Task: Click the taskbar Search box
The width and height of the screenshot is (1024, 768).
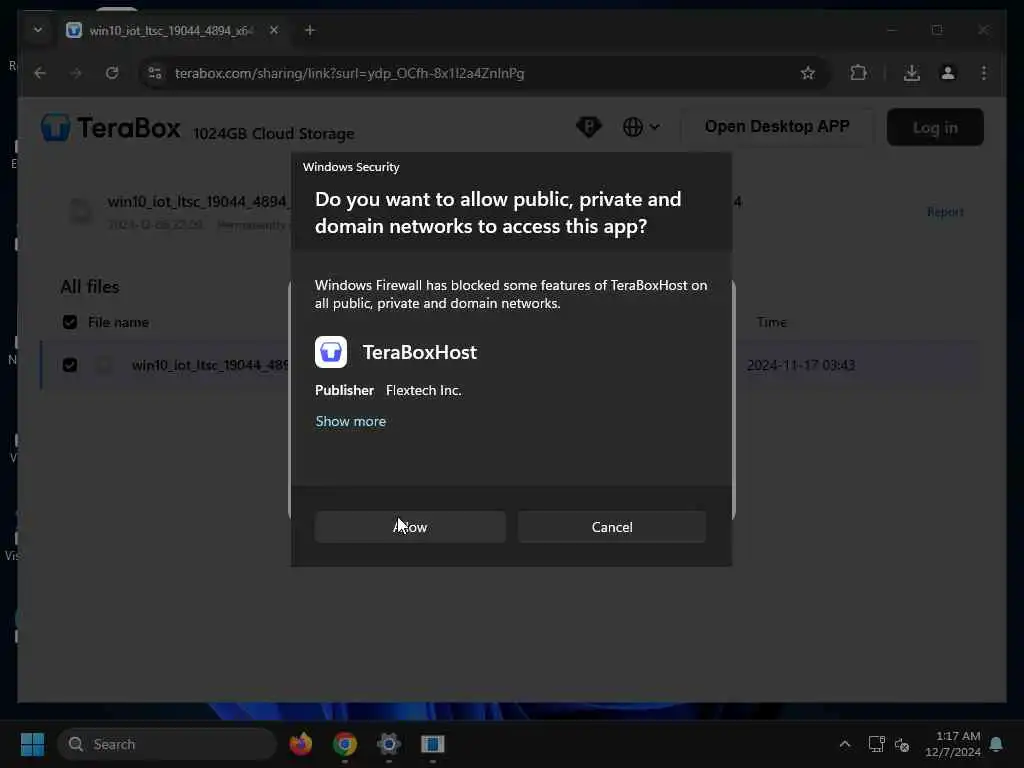Action: [167, 744]
